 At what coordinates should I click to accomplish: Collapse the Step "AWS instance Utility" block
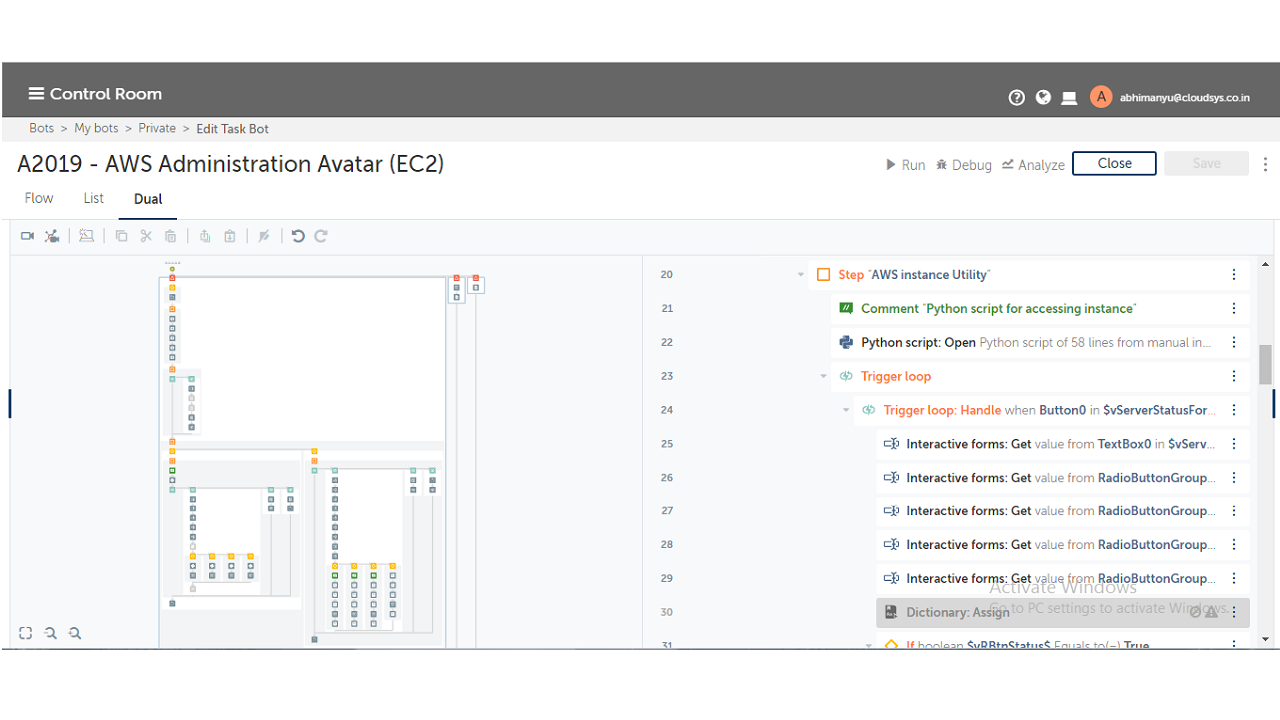(x=801, y=275)
